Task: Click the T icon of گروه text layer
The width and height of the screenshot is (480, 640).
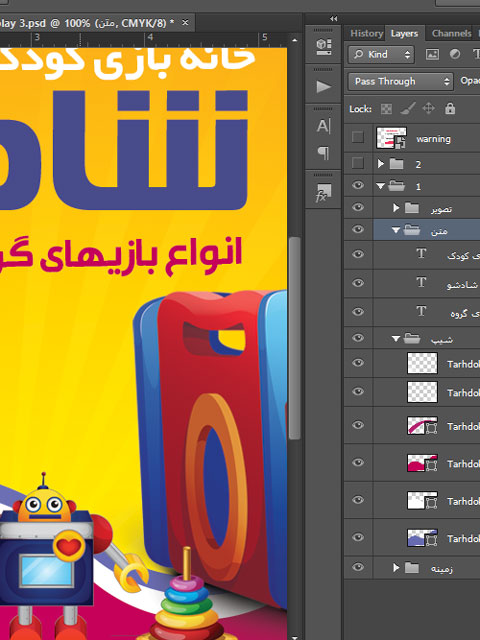Action: click(421, 311)
